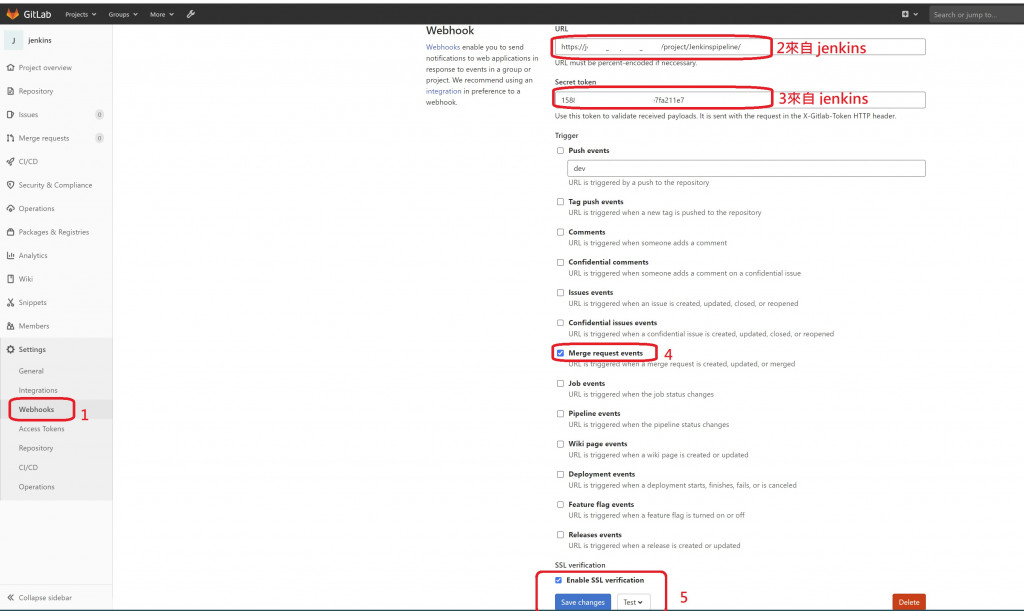This screenshot has width=1024, height=611.
Task: Open the Packages & Registries icon
Action: (x=10, y=232)
